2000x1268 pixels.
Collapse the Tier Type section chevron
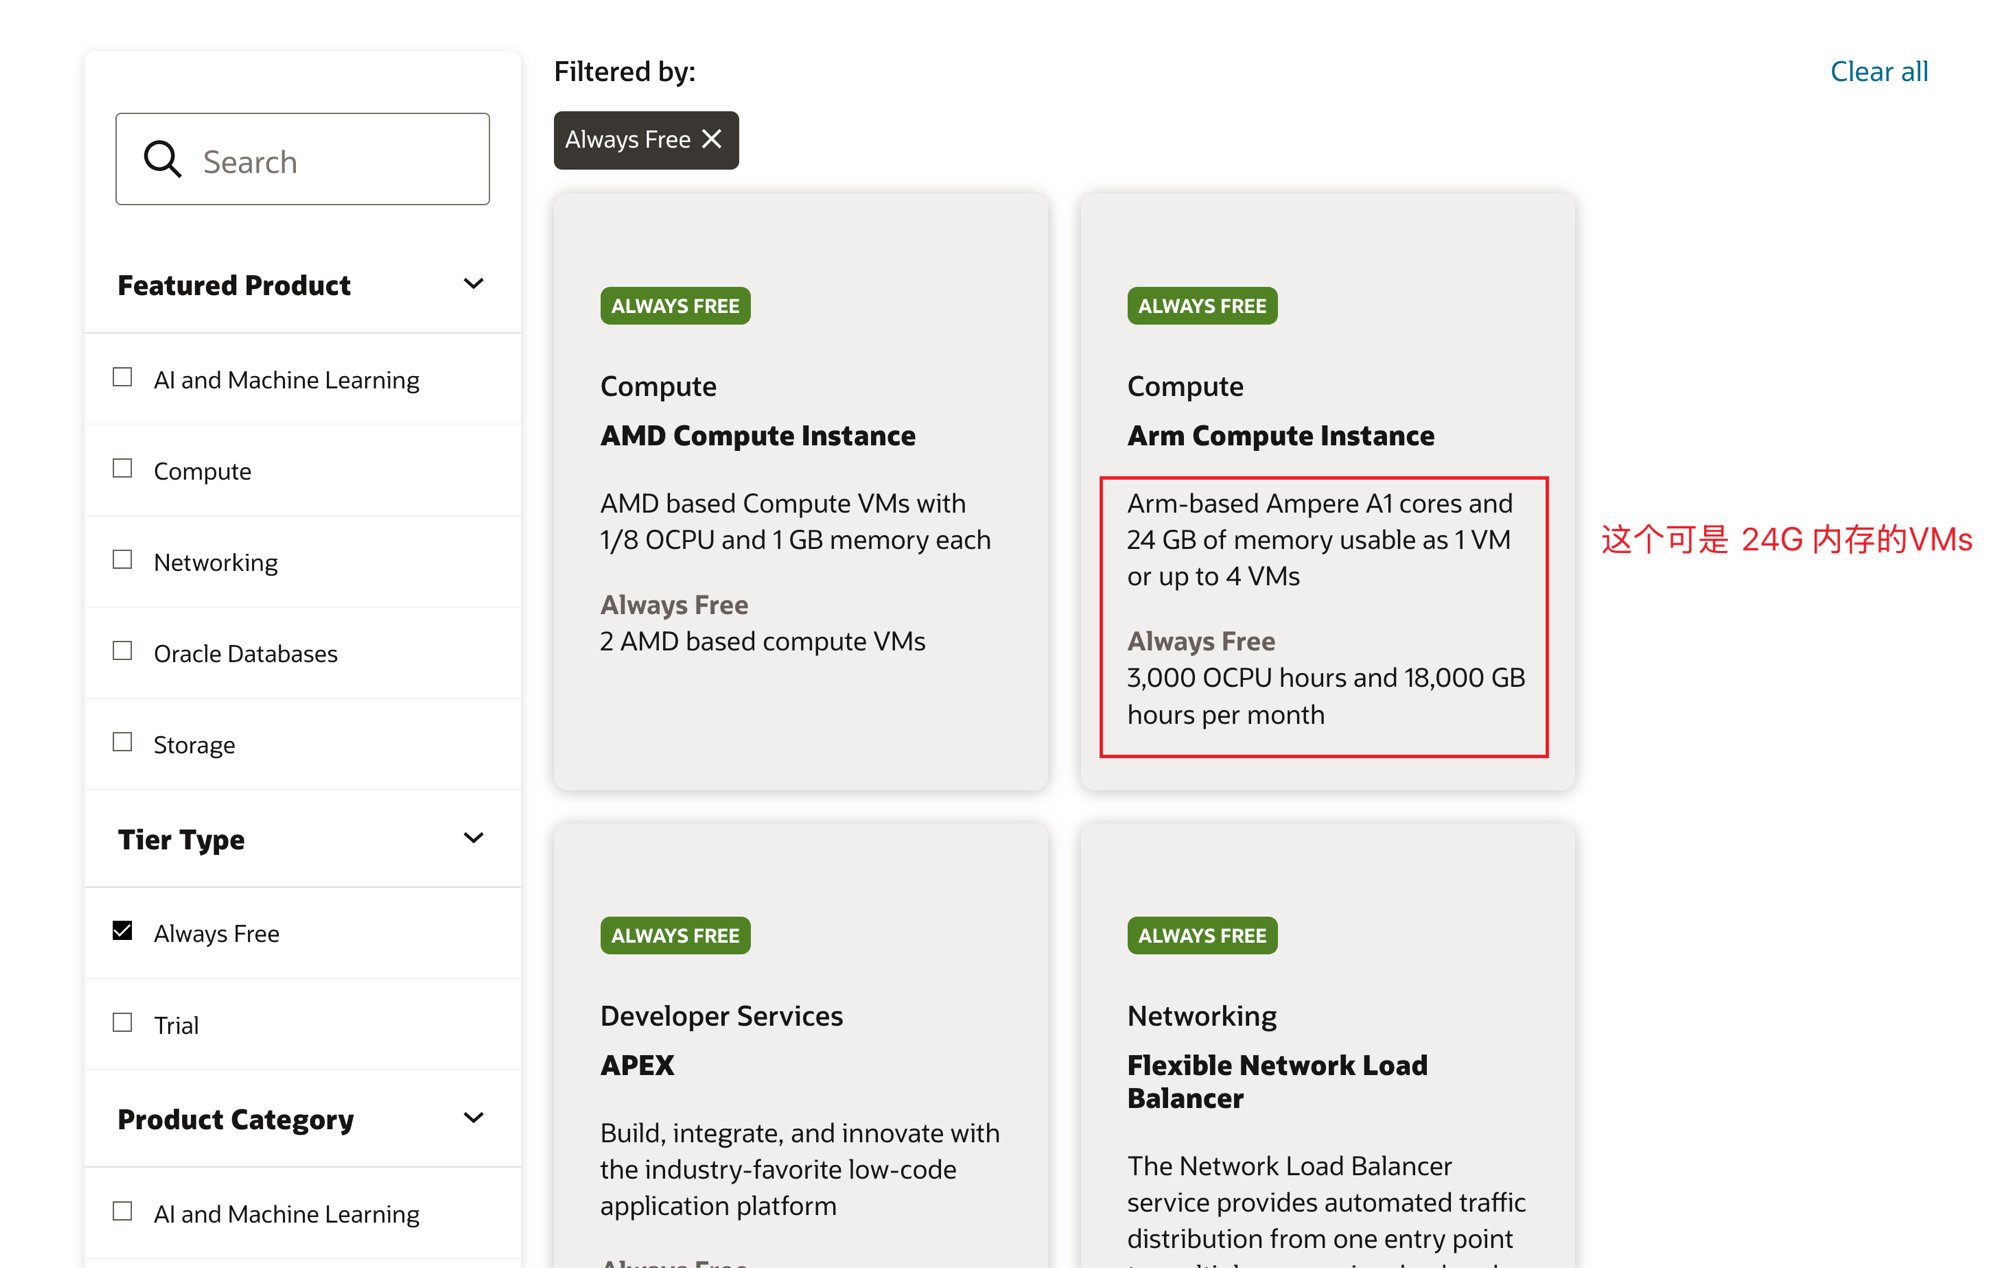point(474,838)
